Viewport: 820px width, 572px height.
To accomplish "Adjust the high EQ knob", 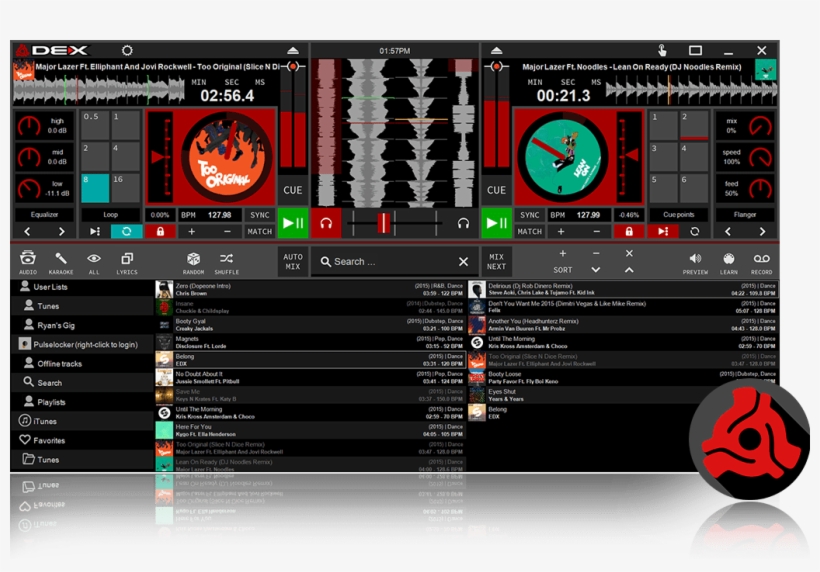I will tap(29, 126).
